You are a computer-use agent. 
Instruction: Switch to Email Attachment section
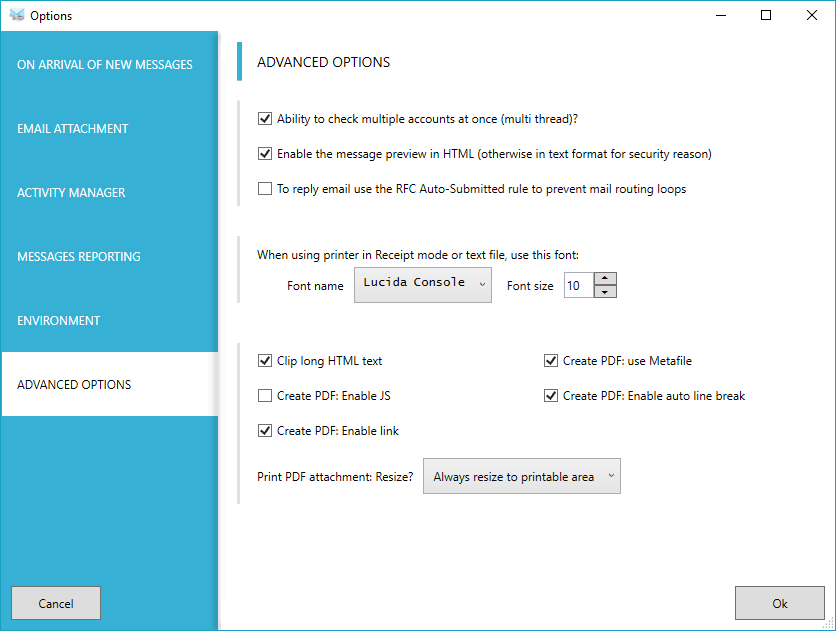click(109, 128)
